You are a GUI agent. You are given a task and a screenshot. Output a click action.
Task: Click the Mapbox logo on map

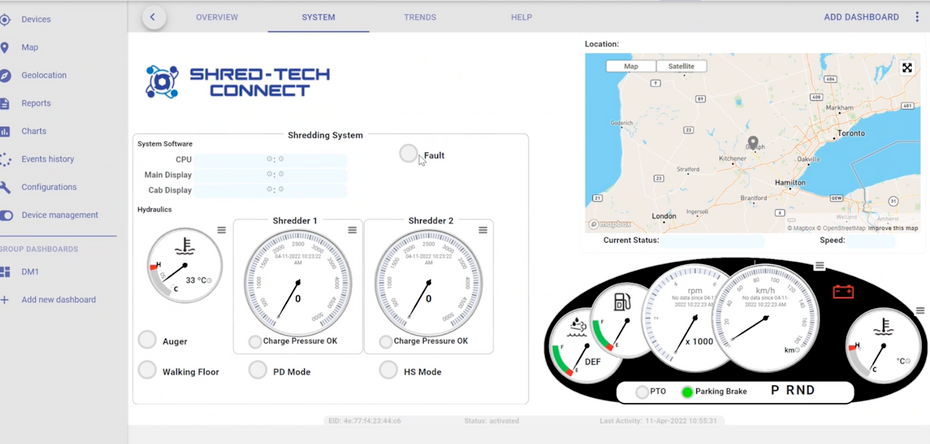(609, 225)
